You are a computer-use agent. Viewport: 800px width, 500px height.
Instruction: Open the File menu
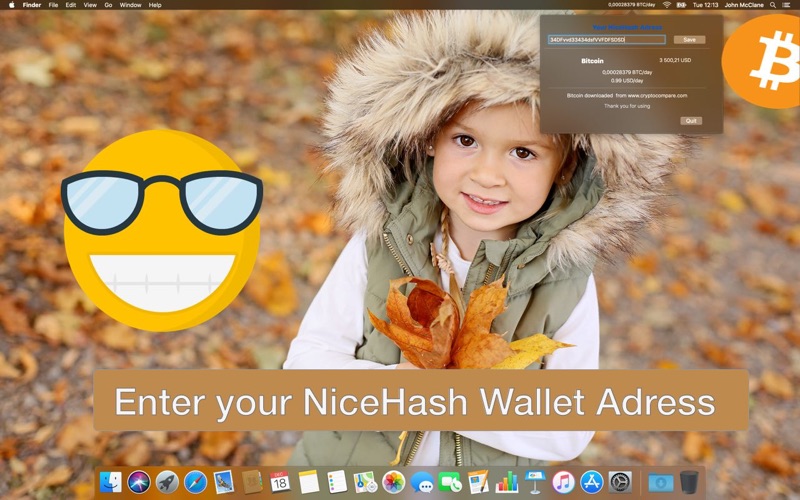(53, 5)
